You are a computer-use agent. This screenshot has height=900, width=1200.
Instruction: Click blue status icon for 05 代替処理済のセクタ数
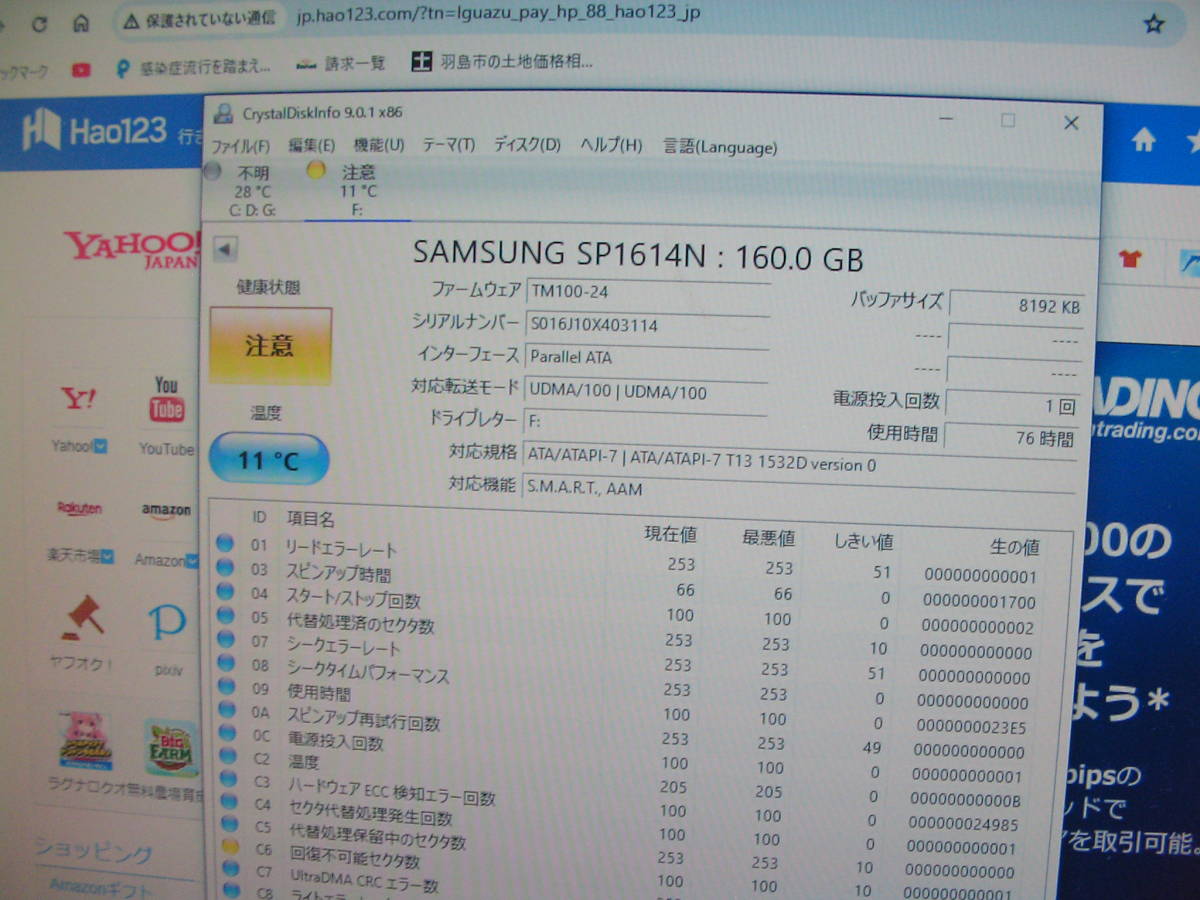click(x=227, y=616)
